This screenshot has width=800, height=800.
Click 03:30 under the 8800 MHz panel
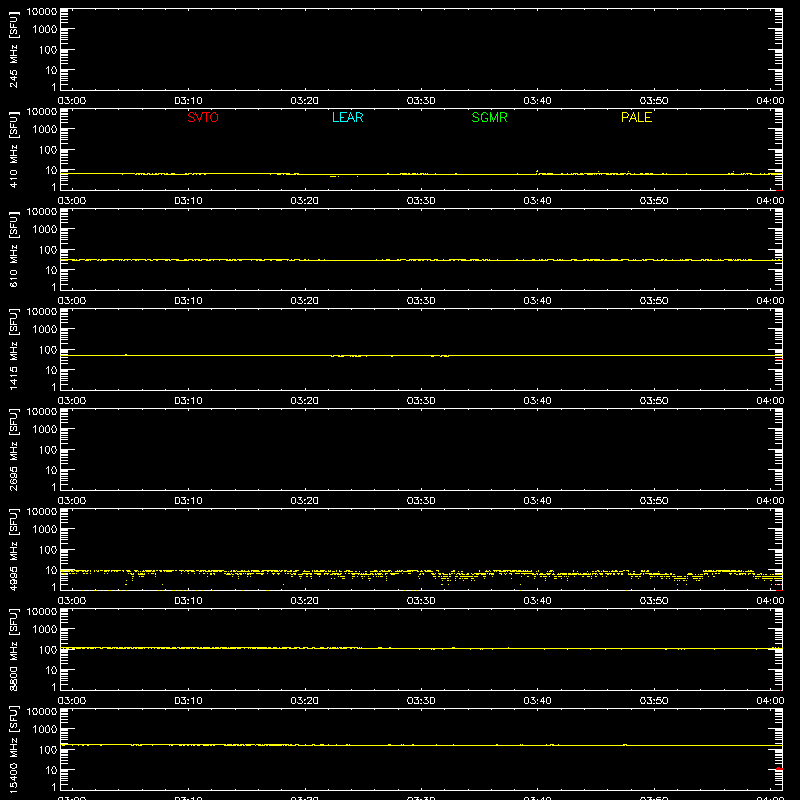[x=421, y=701]
